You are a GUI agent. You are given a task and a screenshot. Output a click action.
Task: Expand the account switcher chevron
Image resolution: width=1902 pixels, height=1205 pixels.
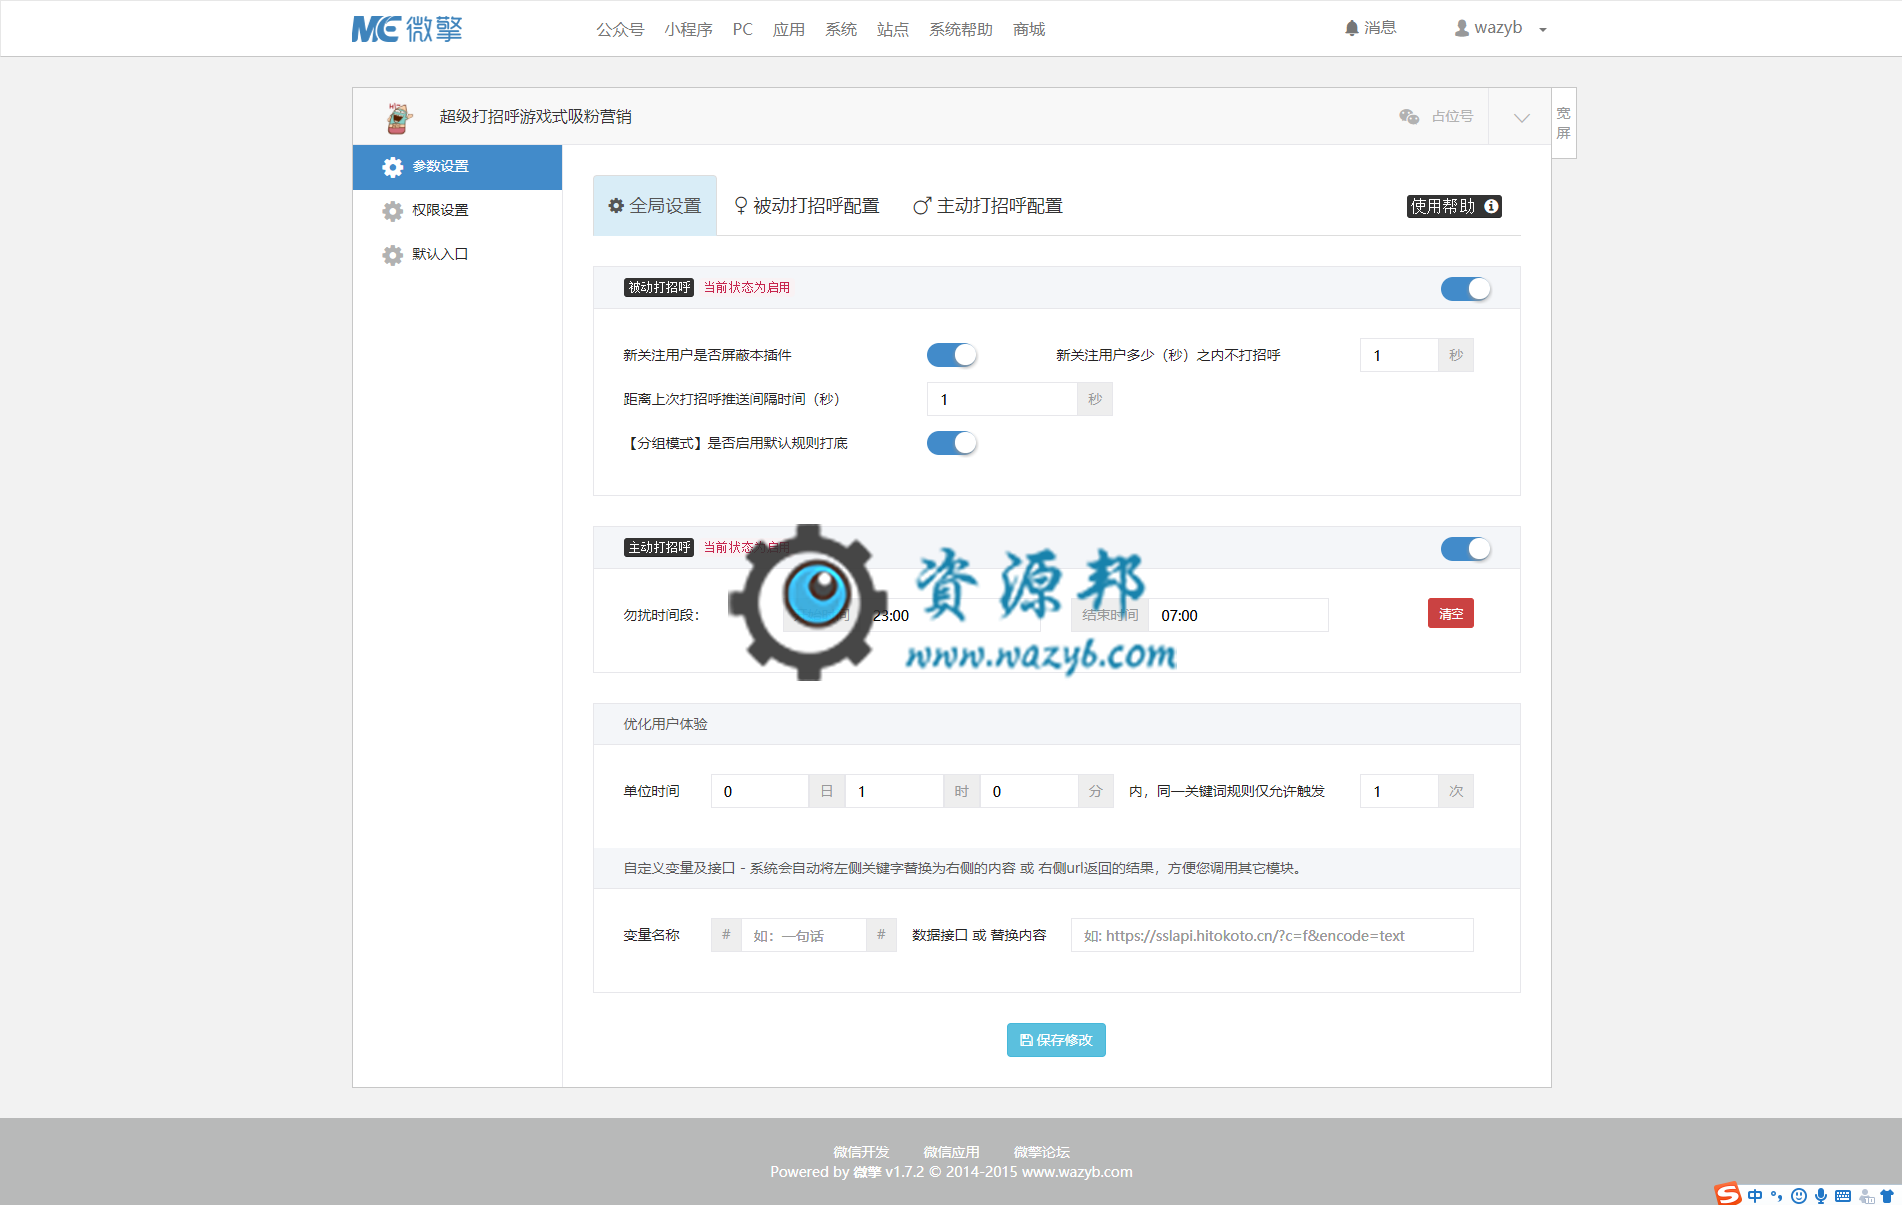coord(1521,118)
